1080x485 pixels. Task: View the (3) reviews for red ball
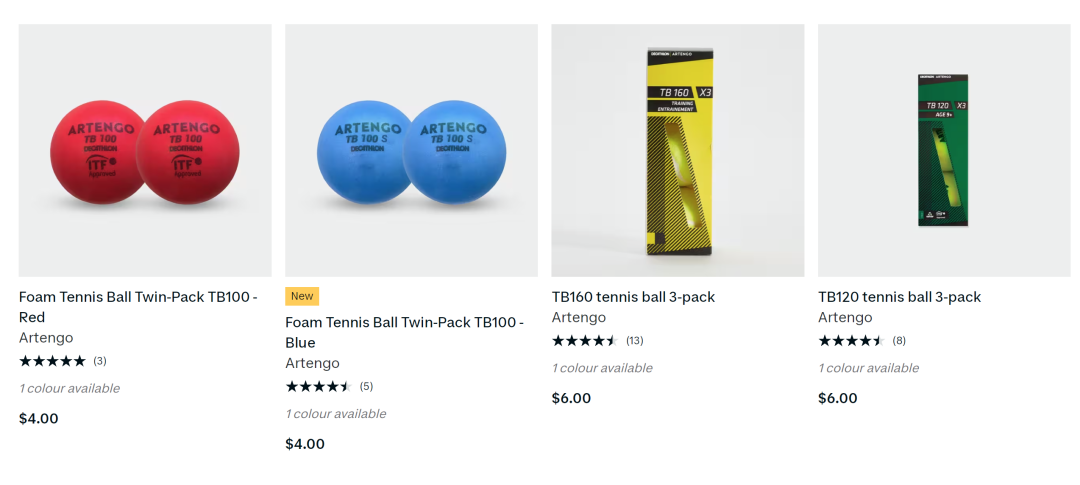[100, 361]
